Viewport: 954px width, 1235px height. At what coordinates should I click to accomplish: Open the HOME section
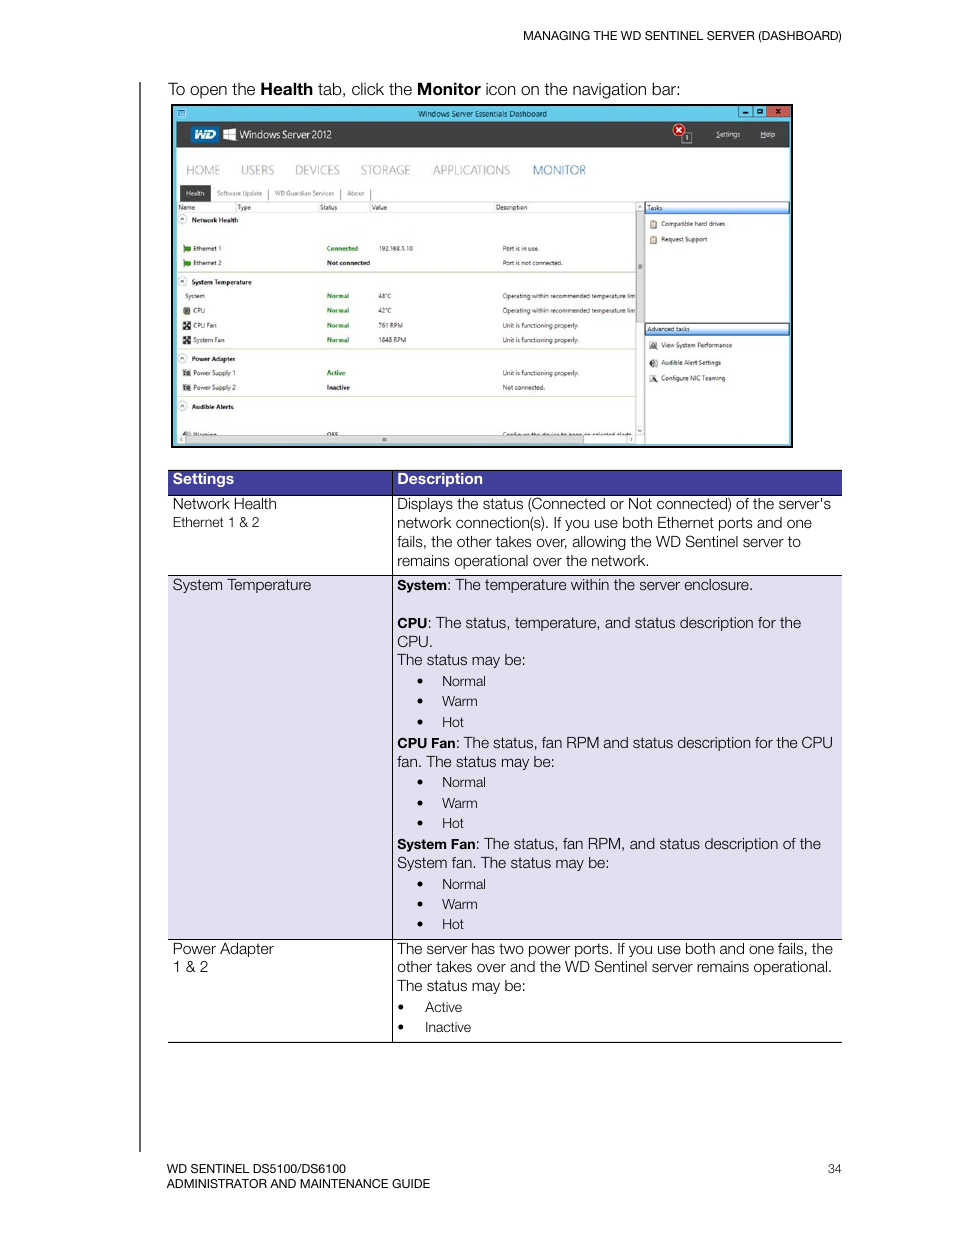click(203, 170)
